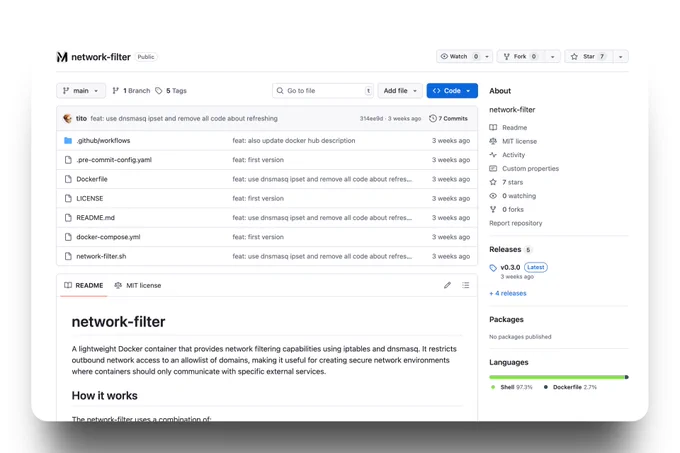
Task: Open .pre-commit-config.yaml file
Action: click(x=114, y=160)
